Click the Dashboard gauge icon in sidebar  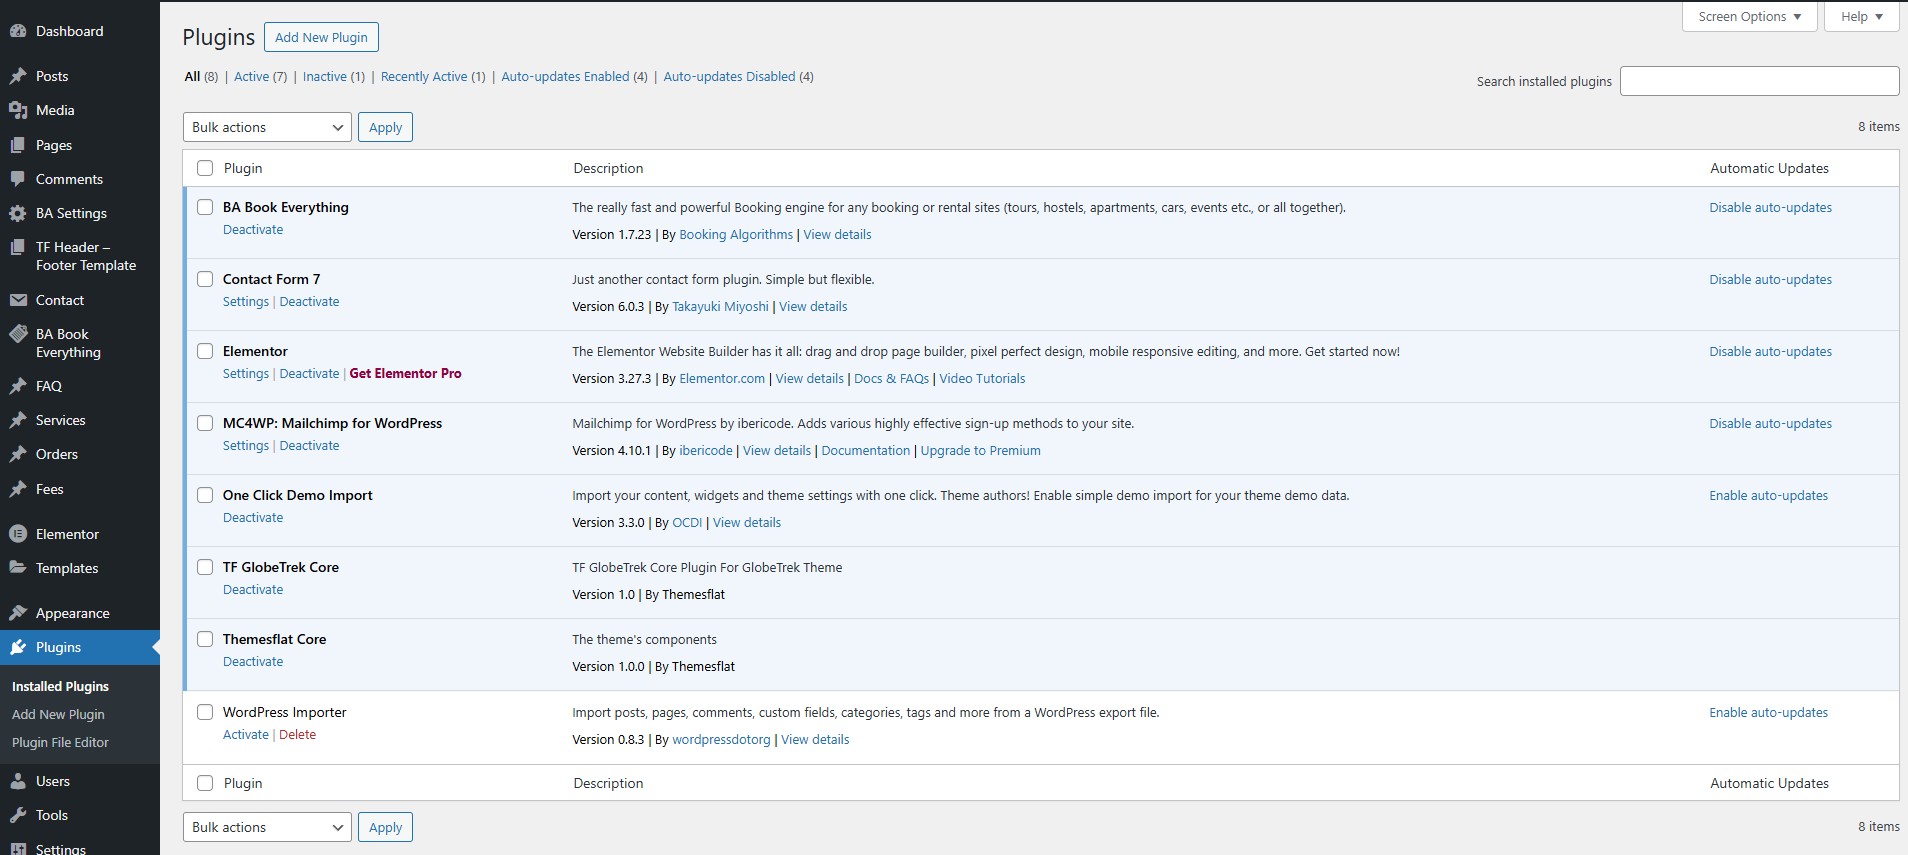point(17,31)
